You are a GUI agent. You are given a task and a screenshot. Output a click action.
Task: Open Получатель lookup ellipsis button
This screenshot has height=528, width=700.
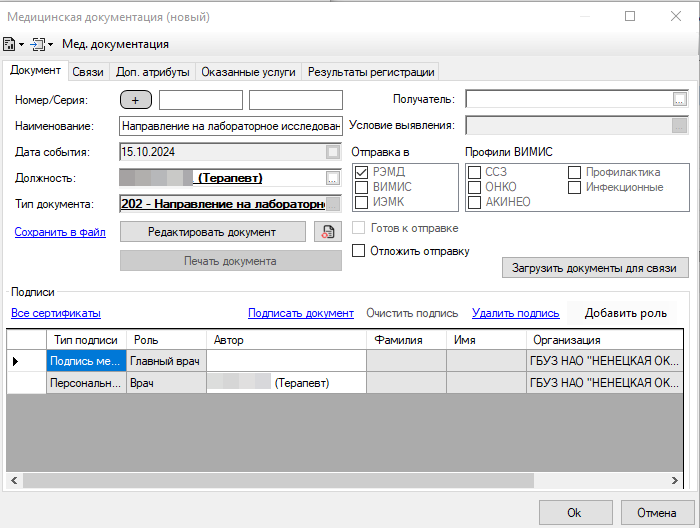click(679, 99)
